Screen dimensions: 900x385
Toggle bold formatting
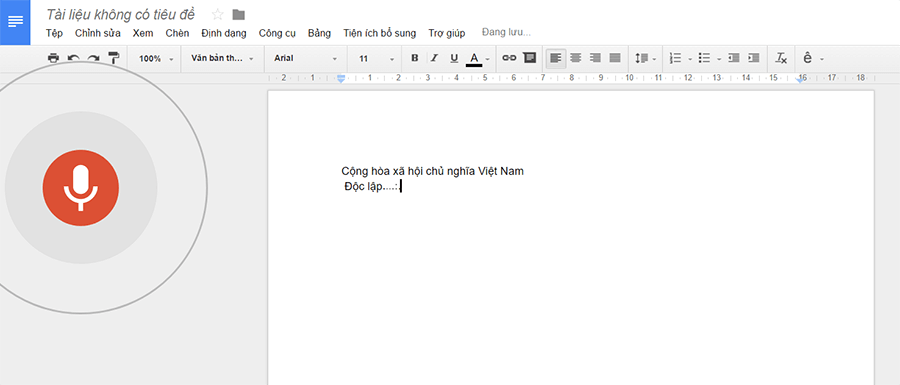coord(415,58)
